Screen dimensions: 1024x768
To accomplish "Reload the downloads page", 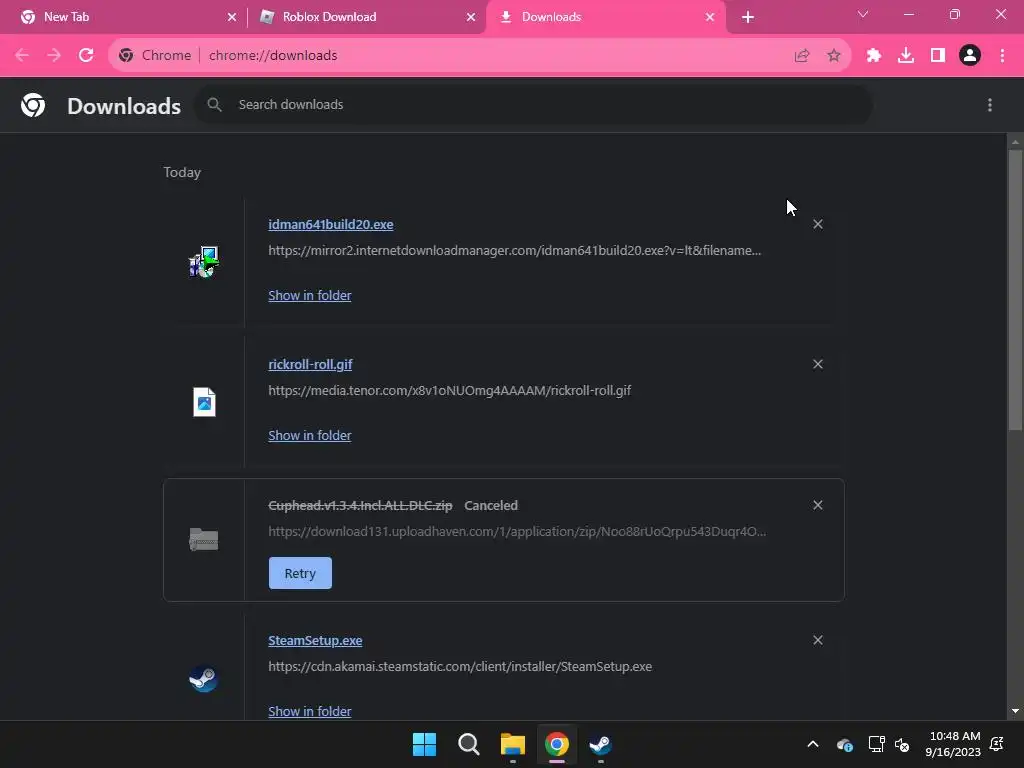I will 86,55.
